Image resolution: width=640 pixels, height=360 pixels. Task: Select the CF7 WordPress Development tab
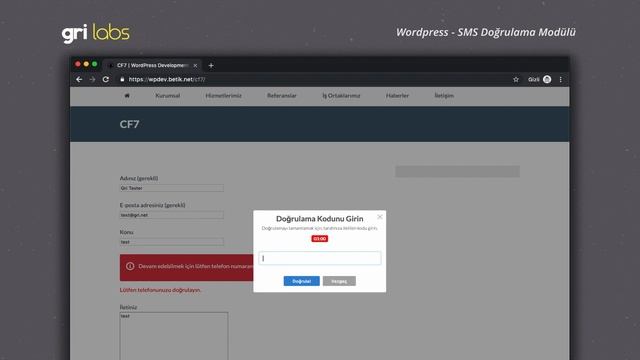[x=153, y=65]
